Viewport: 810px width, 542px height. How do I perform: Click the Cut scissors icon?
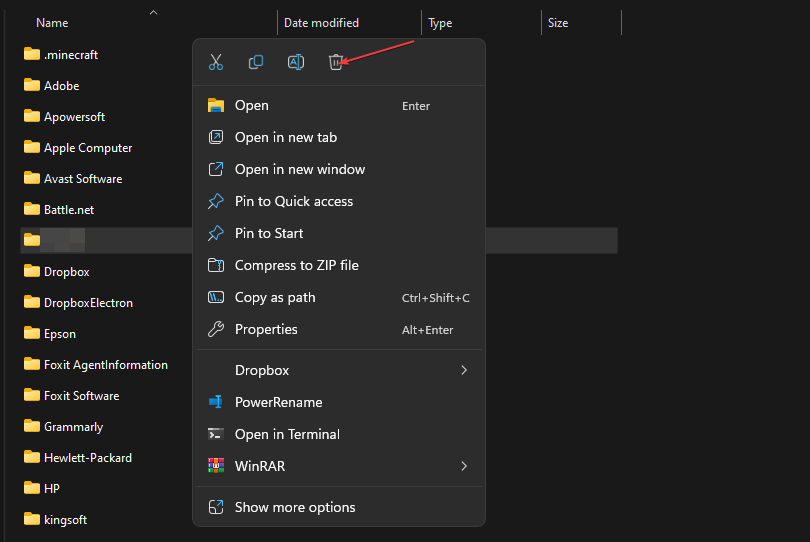pos(216,63)
